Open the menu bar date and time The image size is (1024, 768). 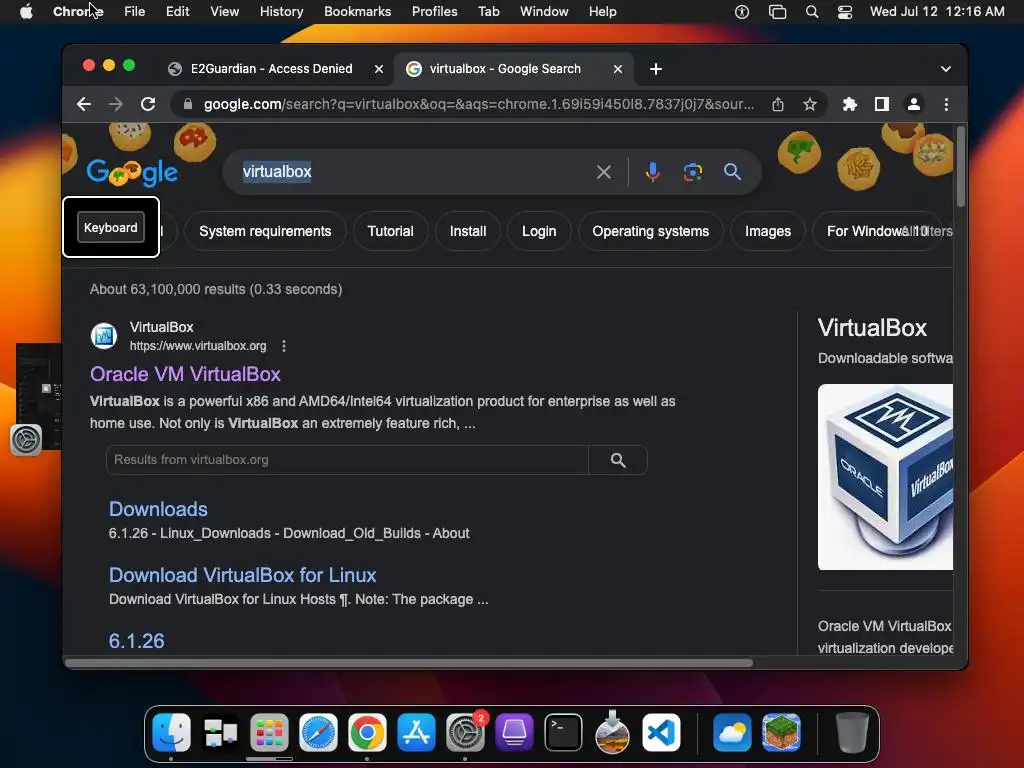coord(936,12)
